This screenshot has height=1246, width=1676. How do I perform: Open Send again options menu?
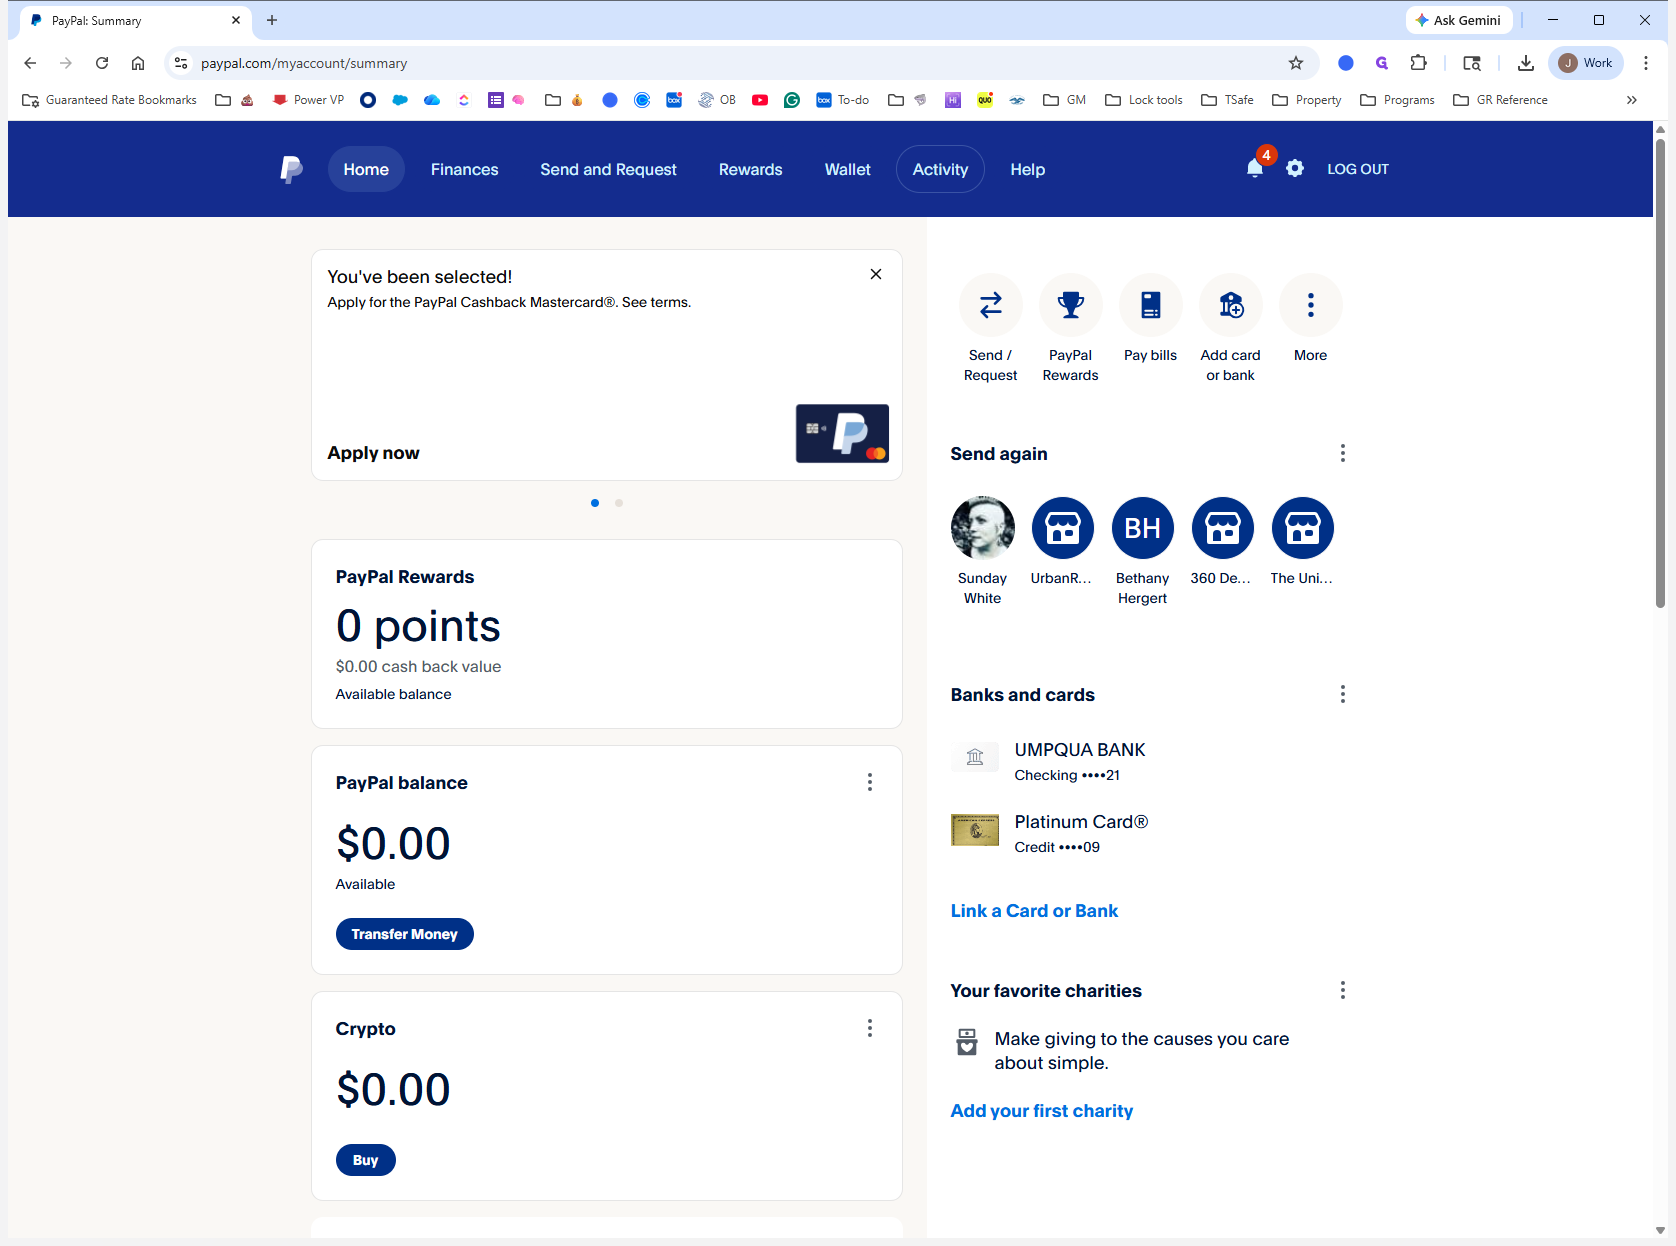coord(1342,453)
